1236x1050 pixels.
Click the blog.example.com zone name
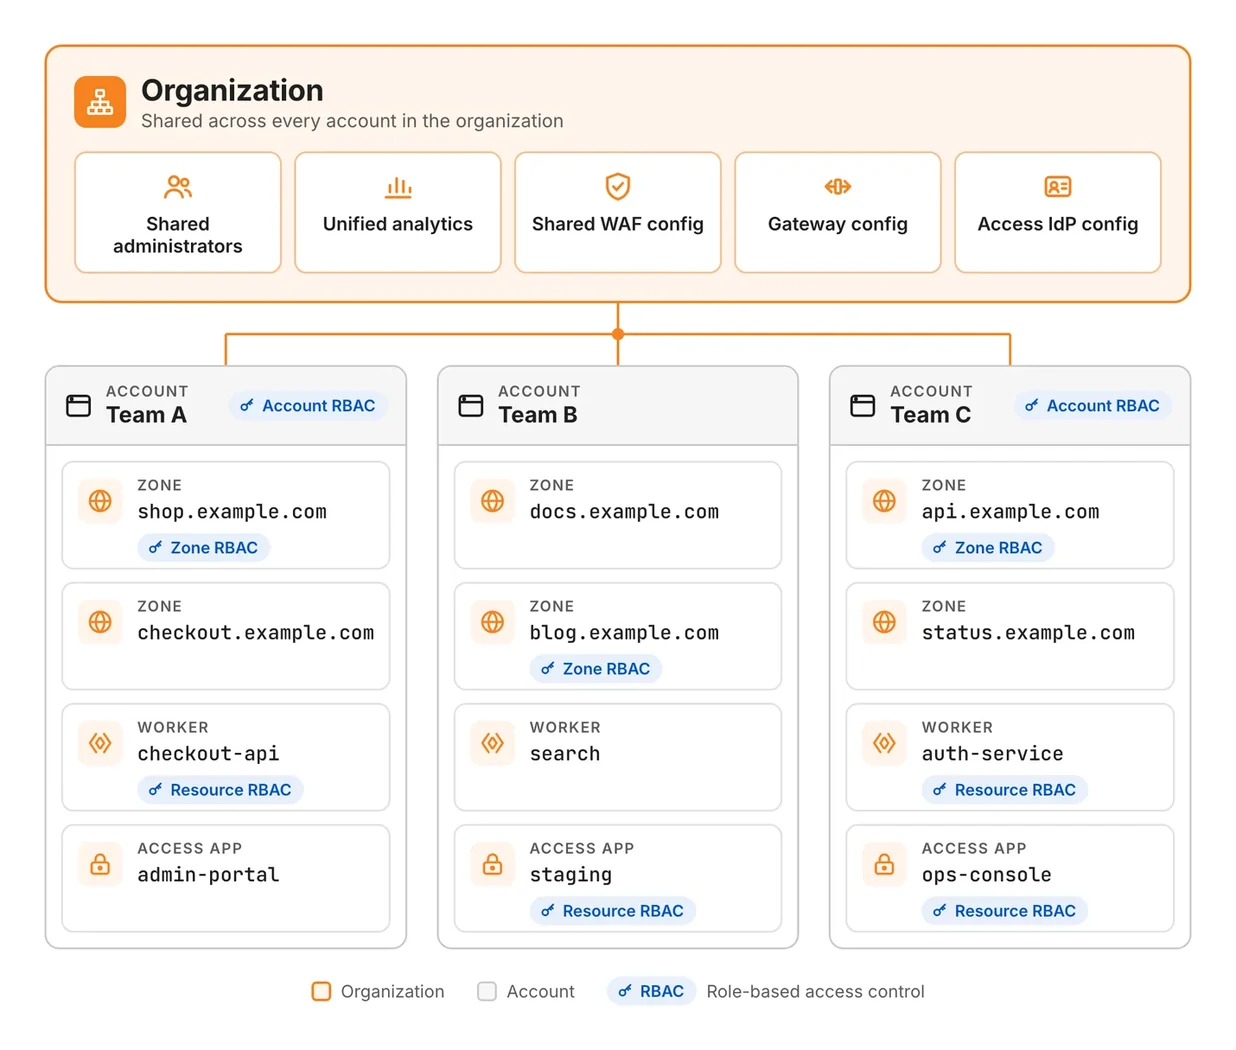(624, 632)
